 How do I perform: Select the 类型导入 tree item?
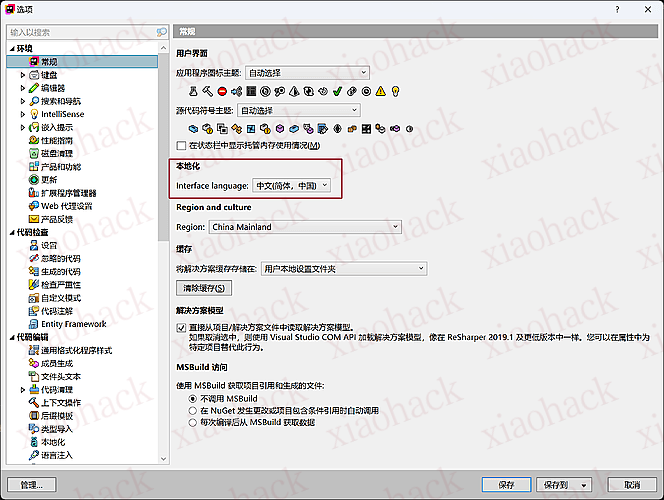pos(57,429)
